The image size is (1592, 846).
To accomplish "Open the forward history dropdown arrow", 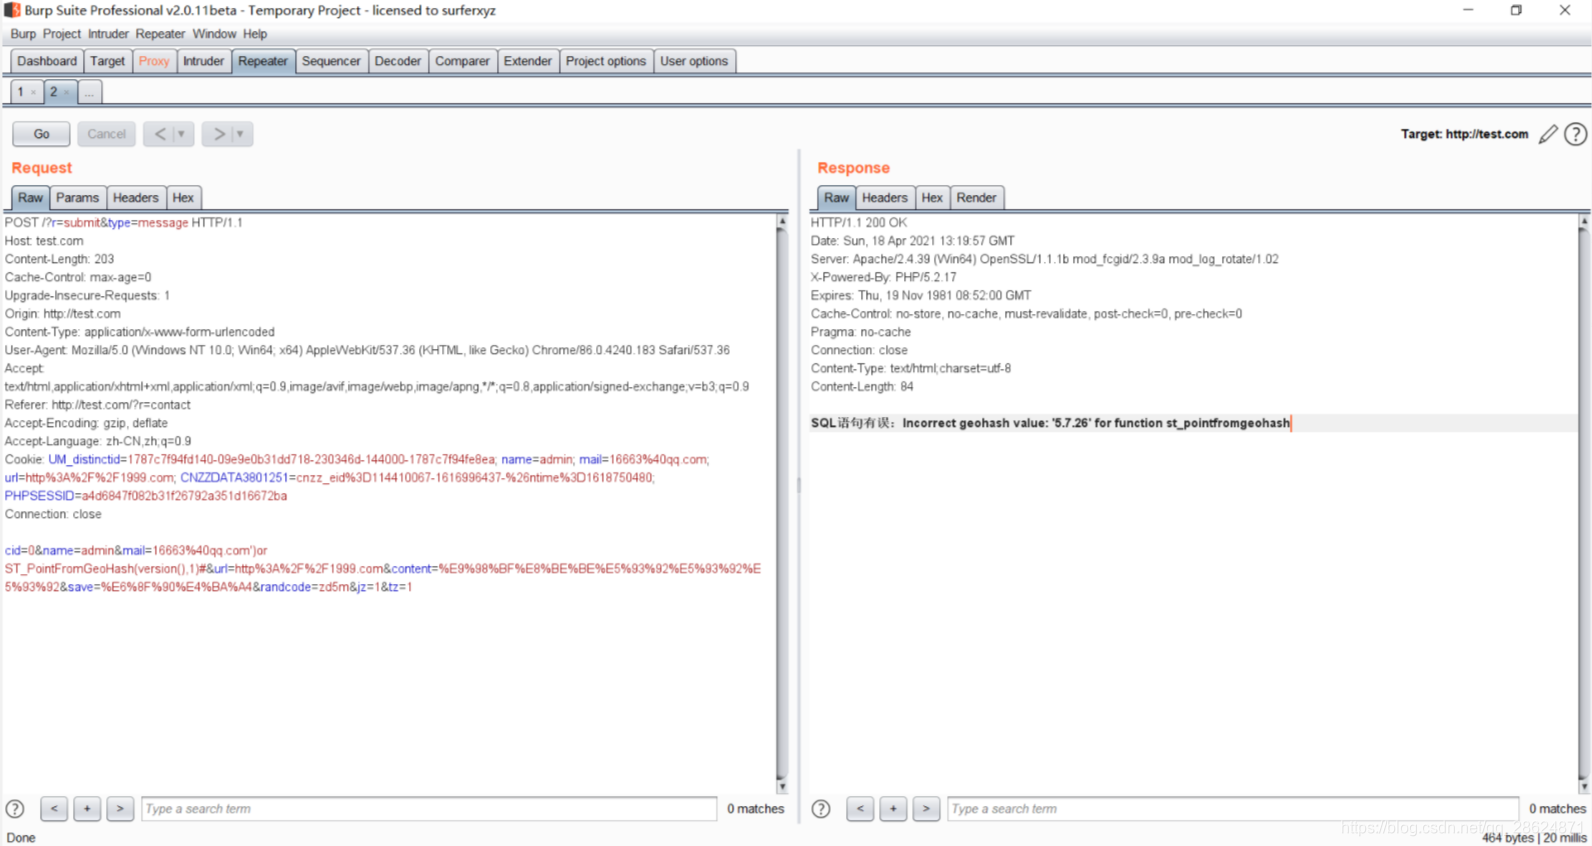I will point(241,134).
